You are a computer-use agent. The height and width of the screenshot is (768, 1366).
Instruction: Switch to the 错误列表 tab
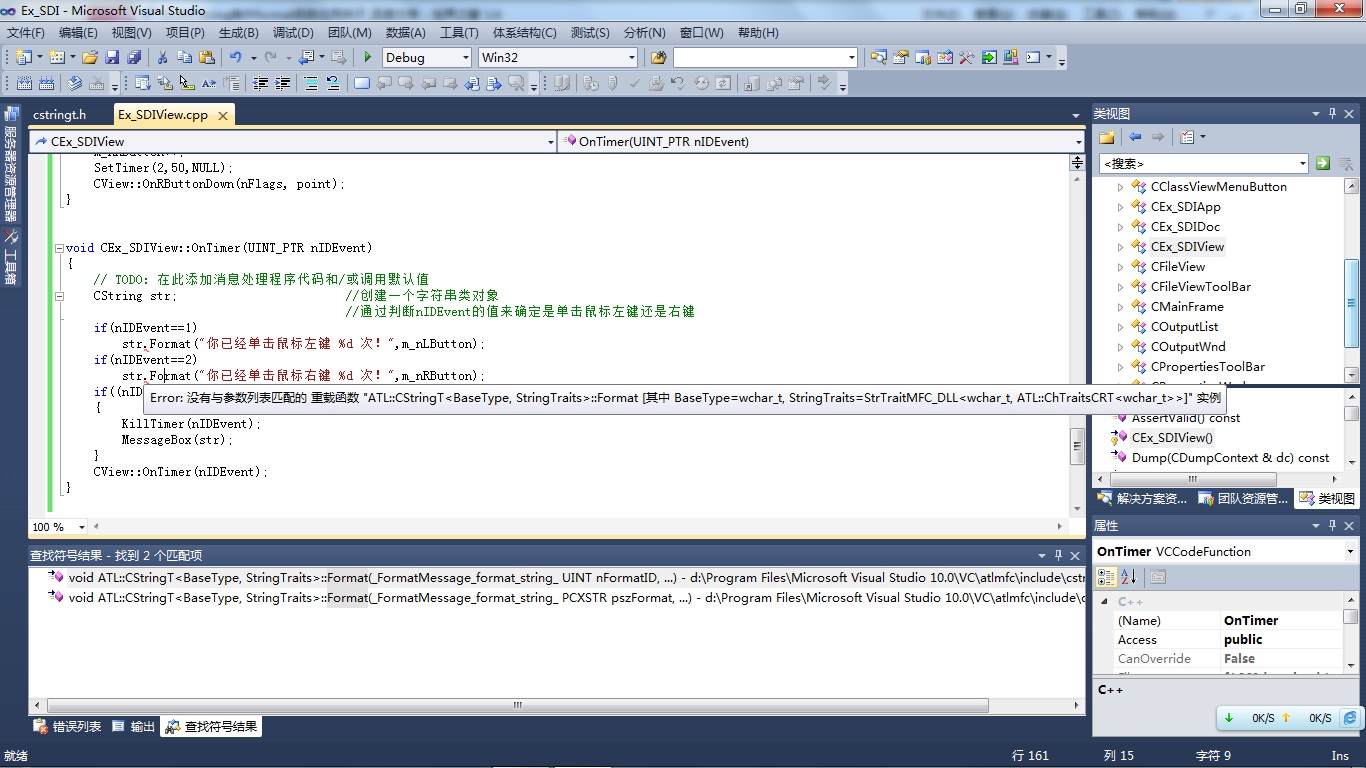68,727
